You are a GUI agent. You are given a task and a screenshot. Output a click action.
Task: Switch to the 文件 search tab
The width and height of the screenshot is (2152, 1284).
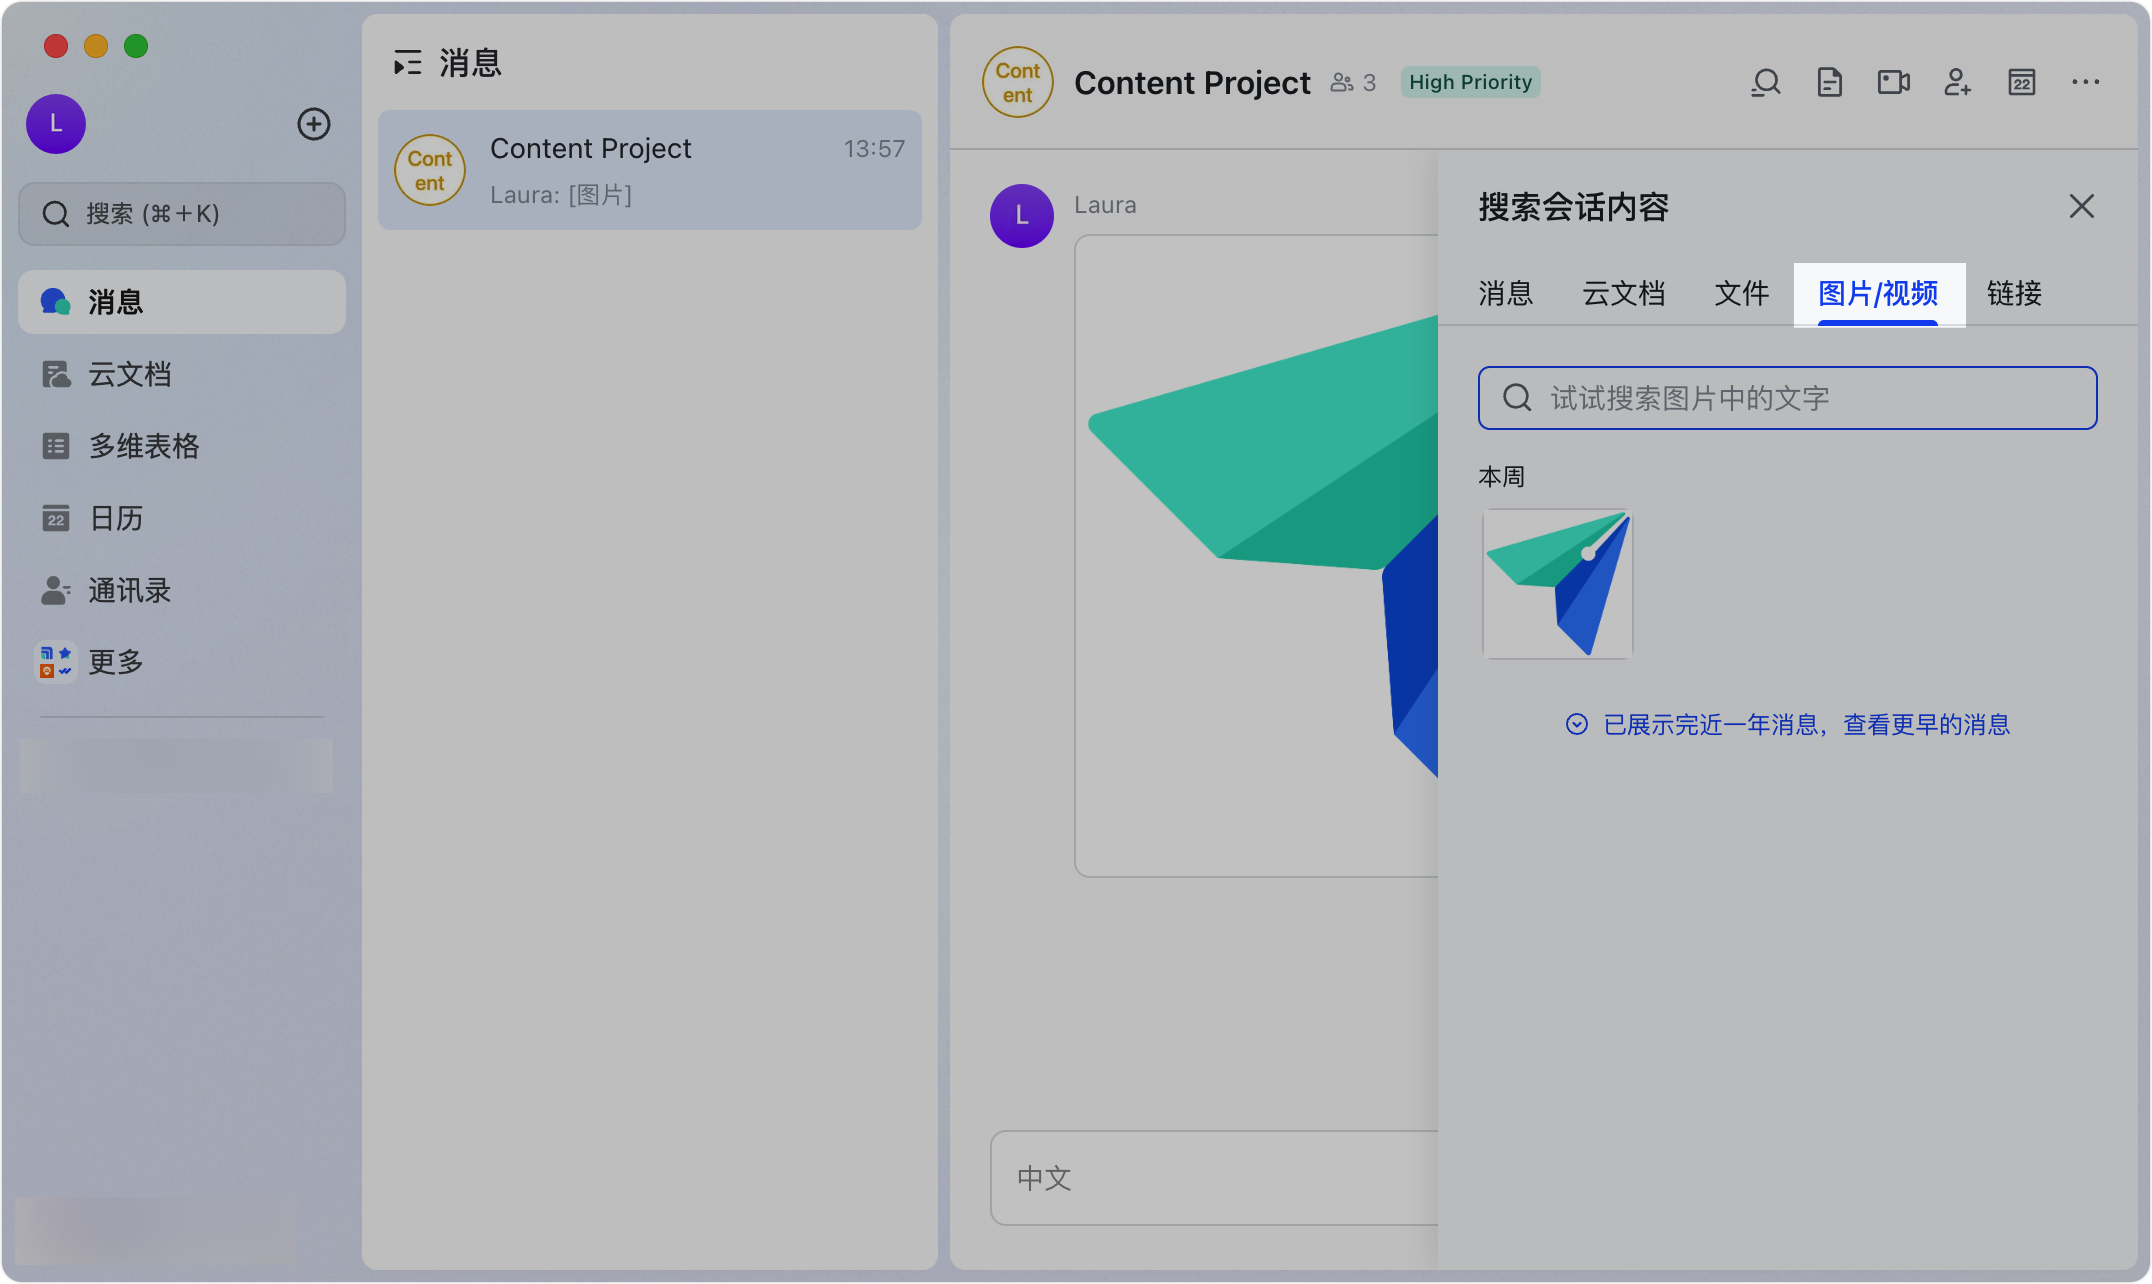1741,294
